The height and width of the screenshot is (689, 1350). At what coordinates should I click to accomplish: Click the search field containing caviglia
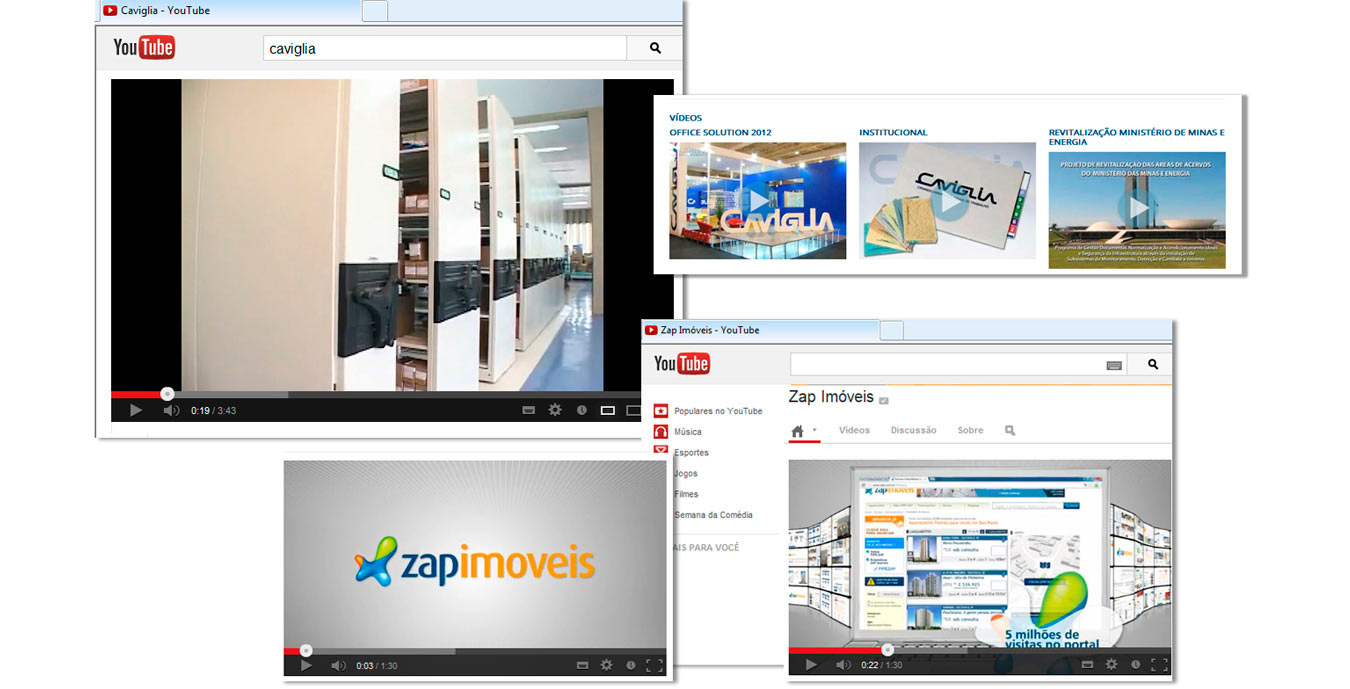[444, 48]
